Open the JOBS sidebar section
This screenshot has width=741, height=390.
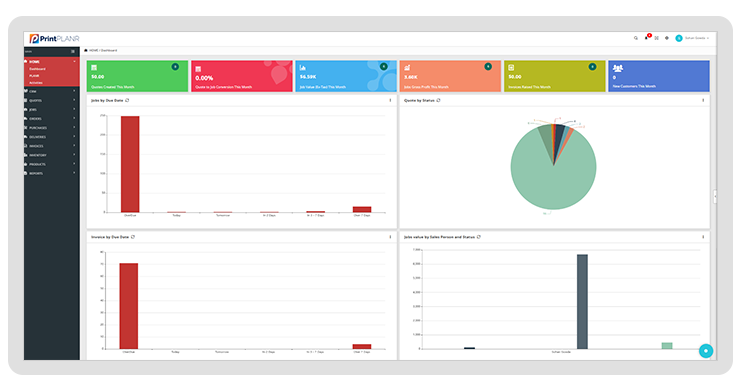point(52,109)
